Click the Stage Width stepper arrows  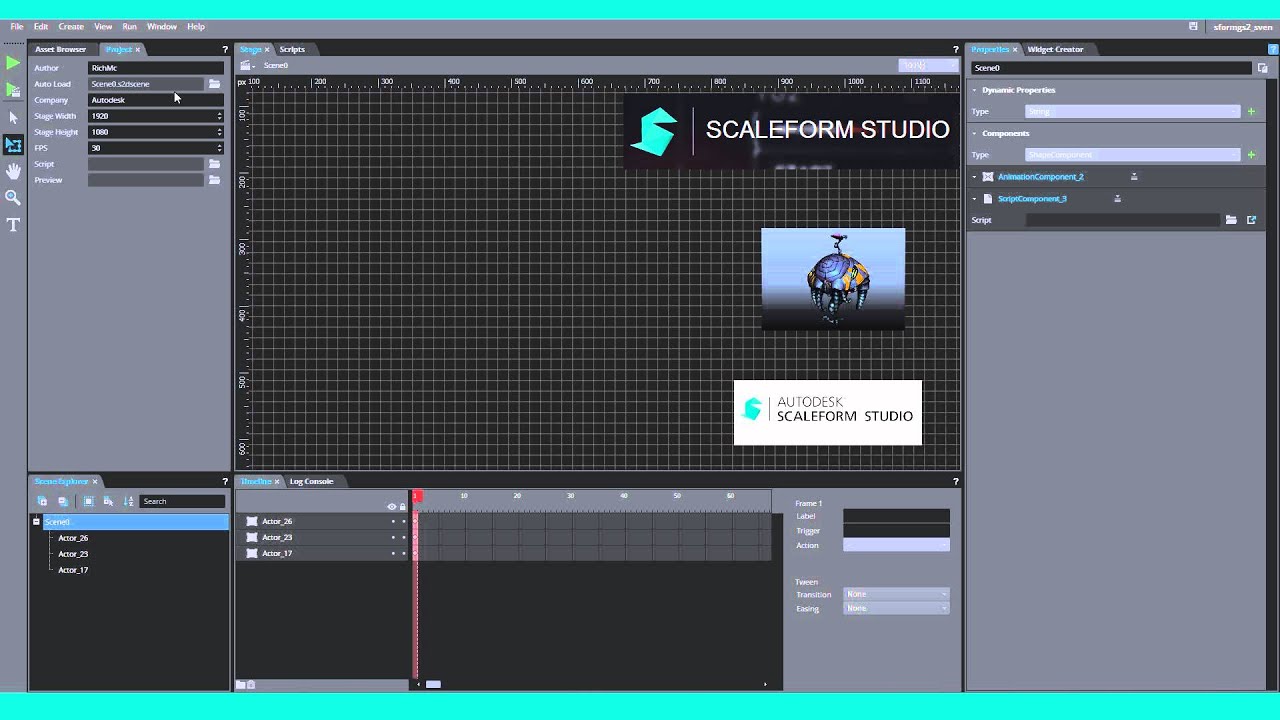pos(219,116)
